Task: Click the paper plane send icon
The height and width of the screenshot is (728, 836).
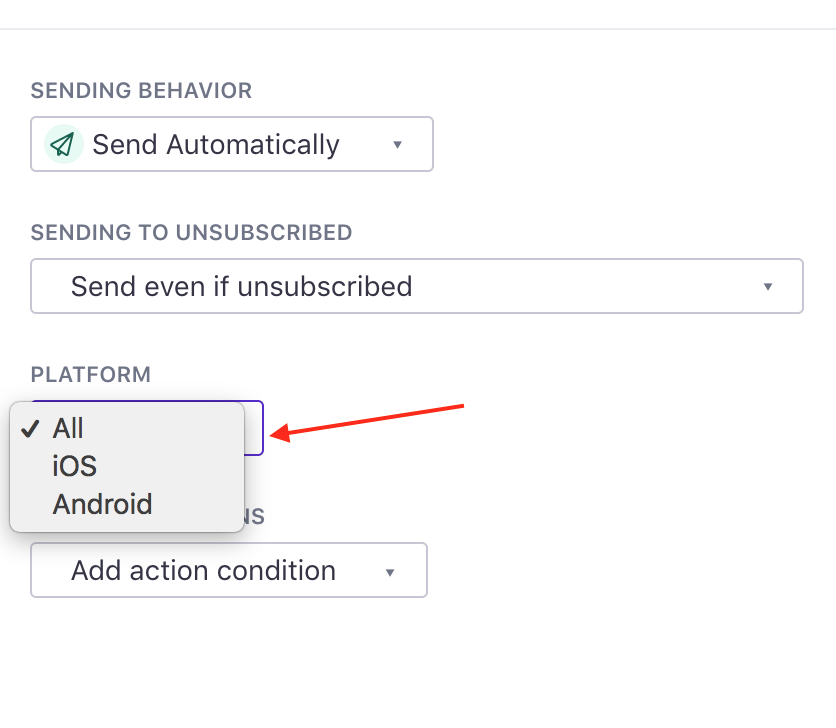Action: [x=63, y=144]
